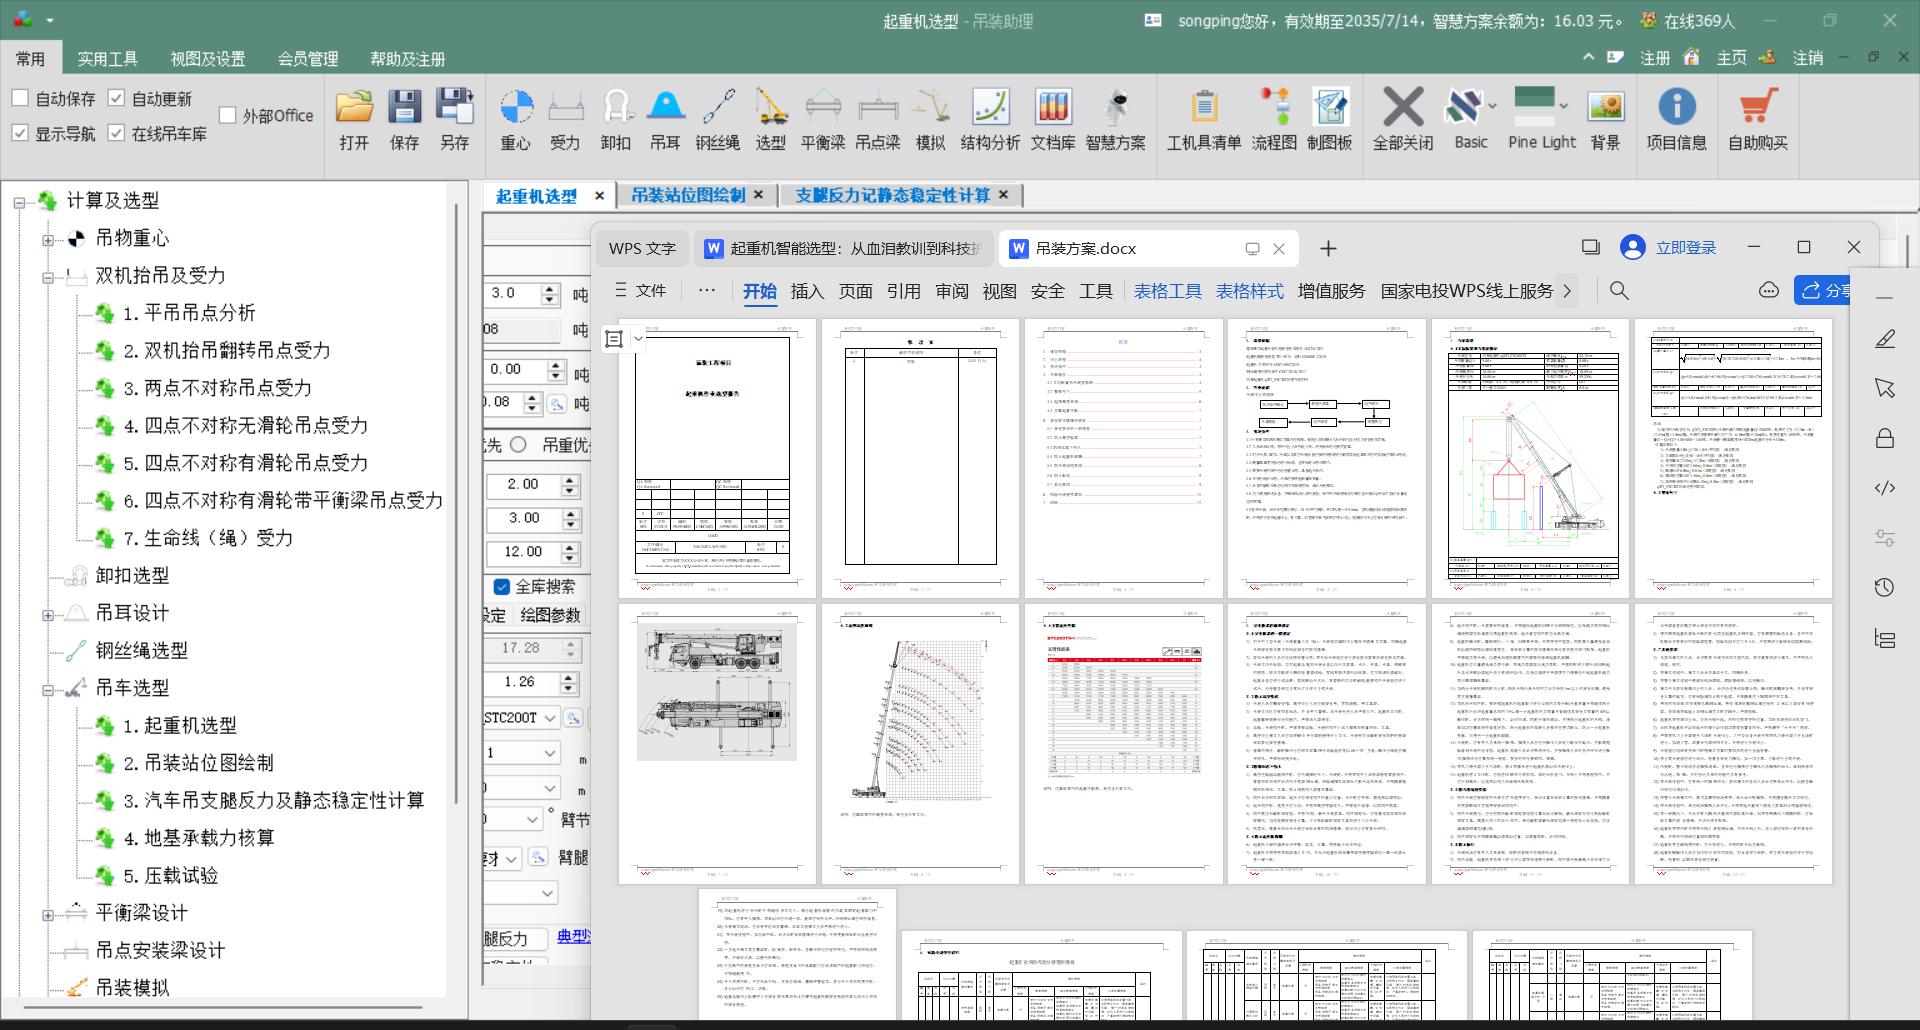Switch to 视图及设置 menu tab

click(x=208, y=59)
